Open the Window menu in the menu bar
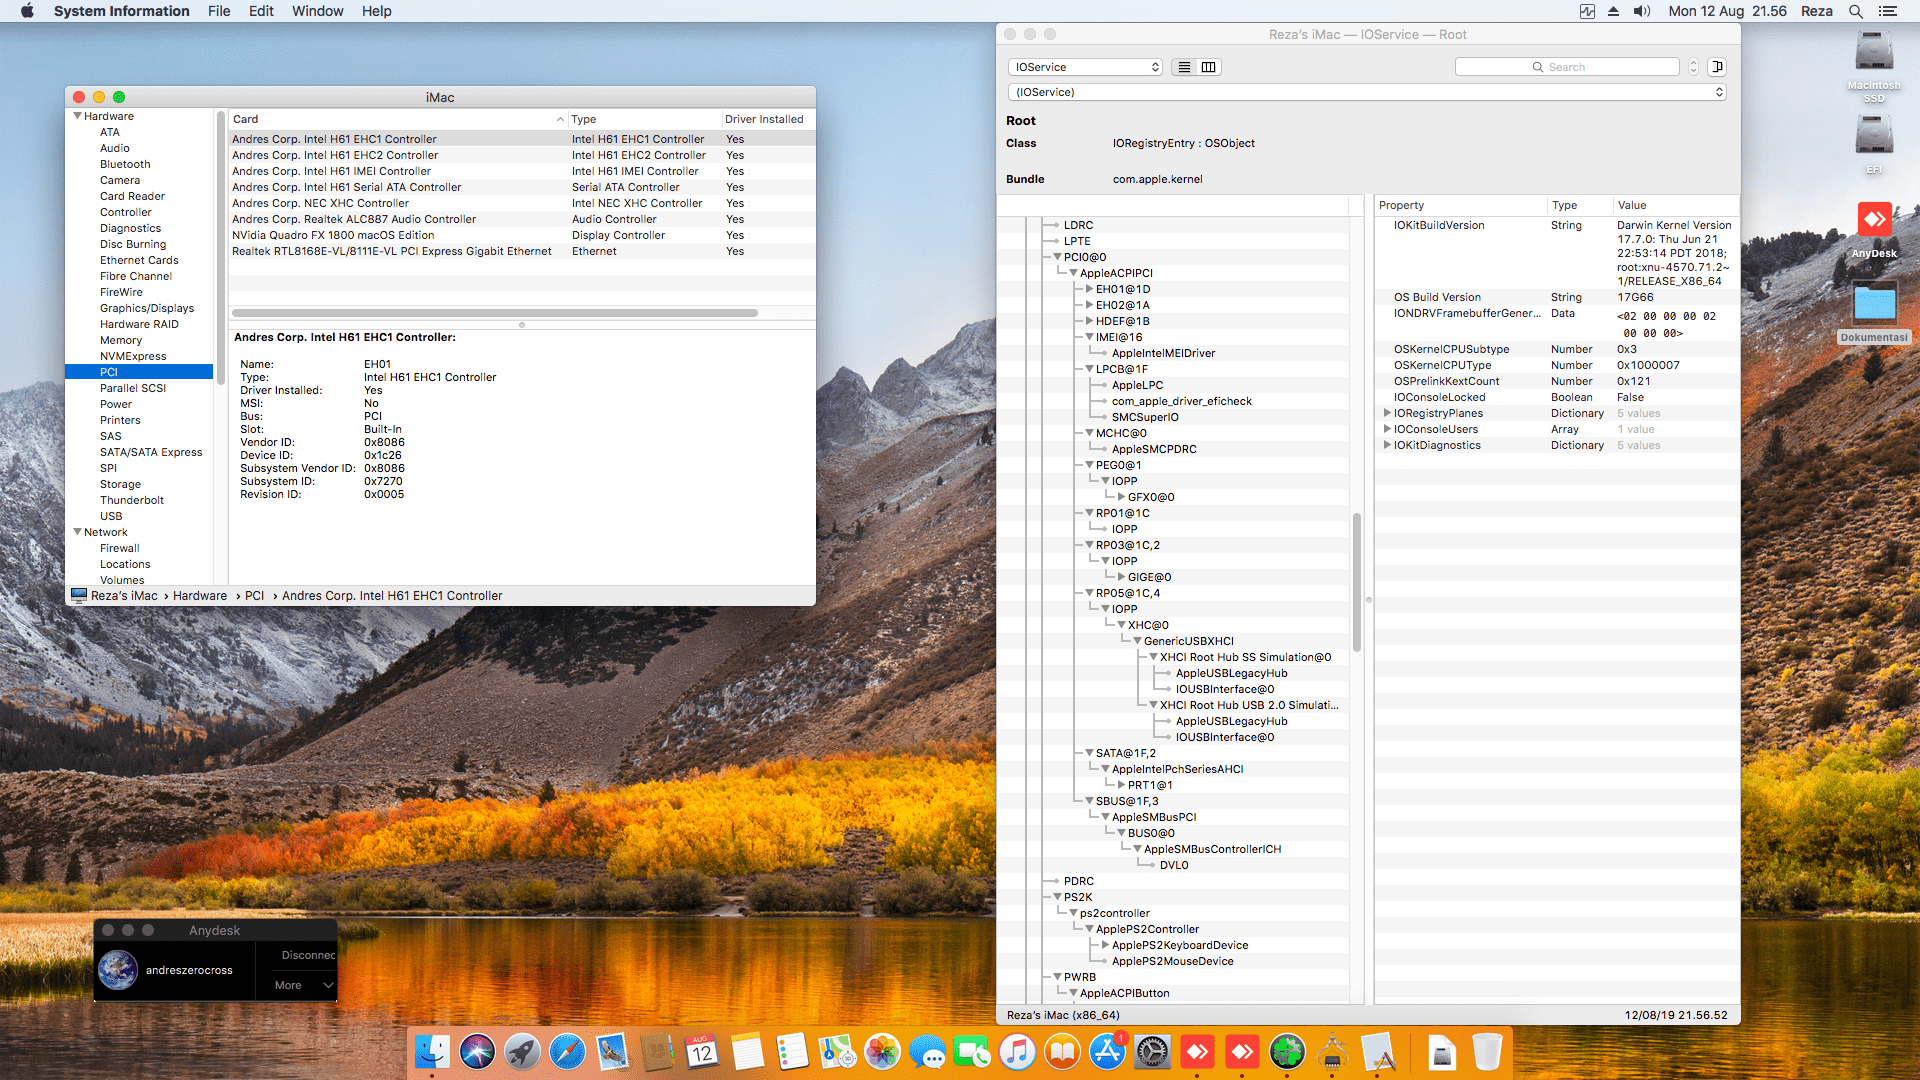This screenshot has width=1920, height=1080. [317, 11]
